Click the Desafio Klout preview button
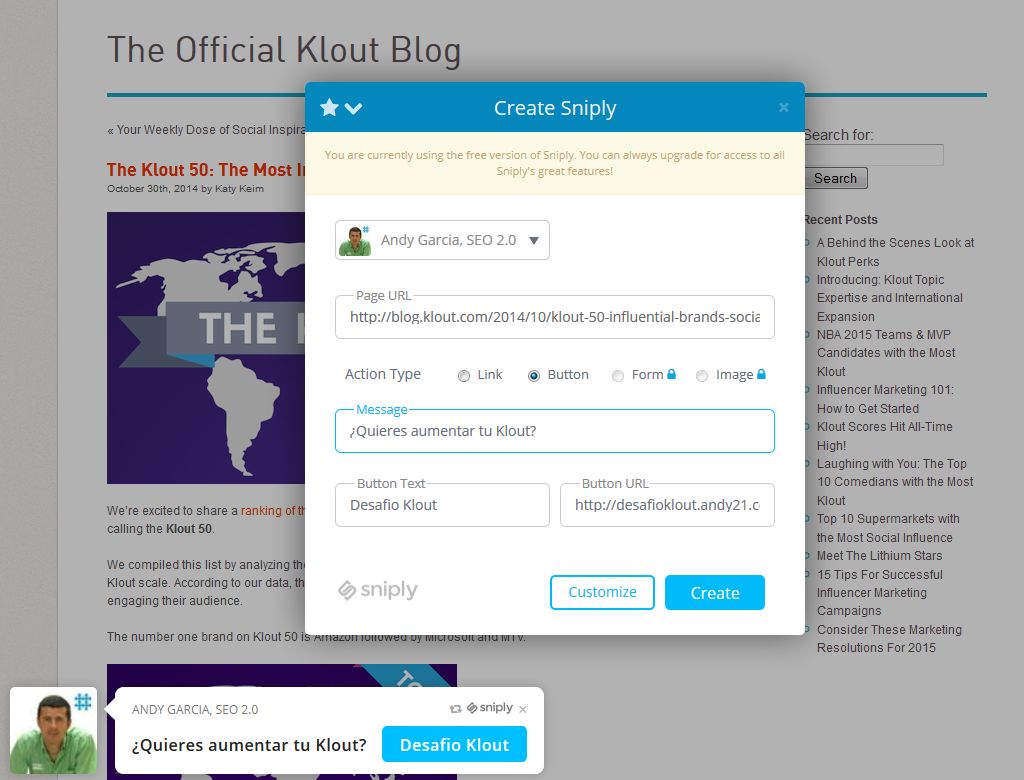Viewport: 1024px width, 780px height. (x=455, y=745)
